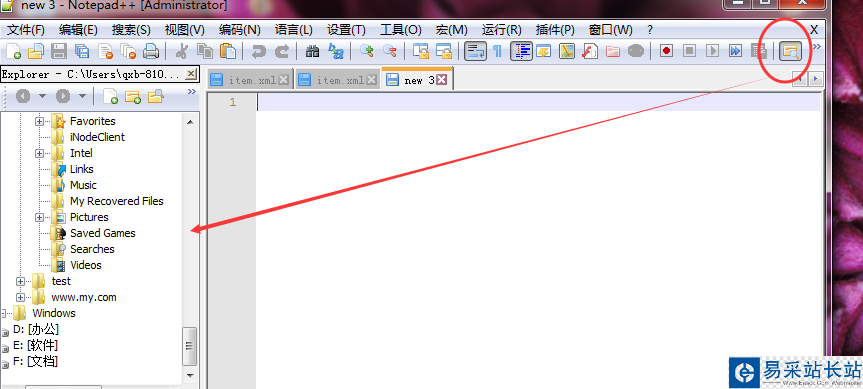
Task: Go back in the Explorer panel
Action: point(23,96)
